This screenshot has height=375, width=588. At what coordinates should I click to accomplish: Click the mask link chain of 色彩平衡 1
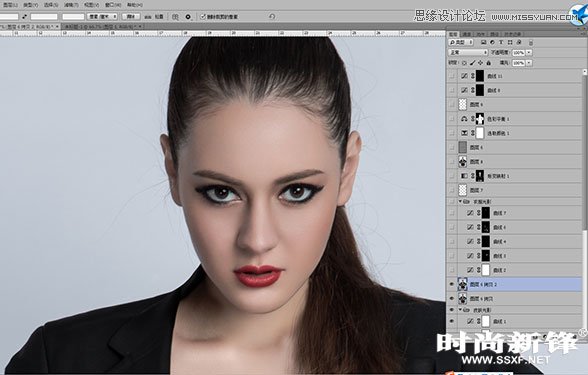[x=472, y=119]
